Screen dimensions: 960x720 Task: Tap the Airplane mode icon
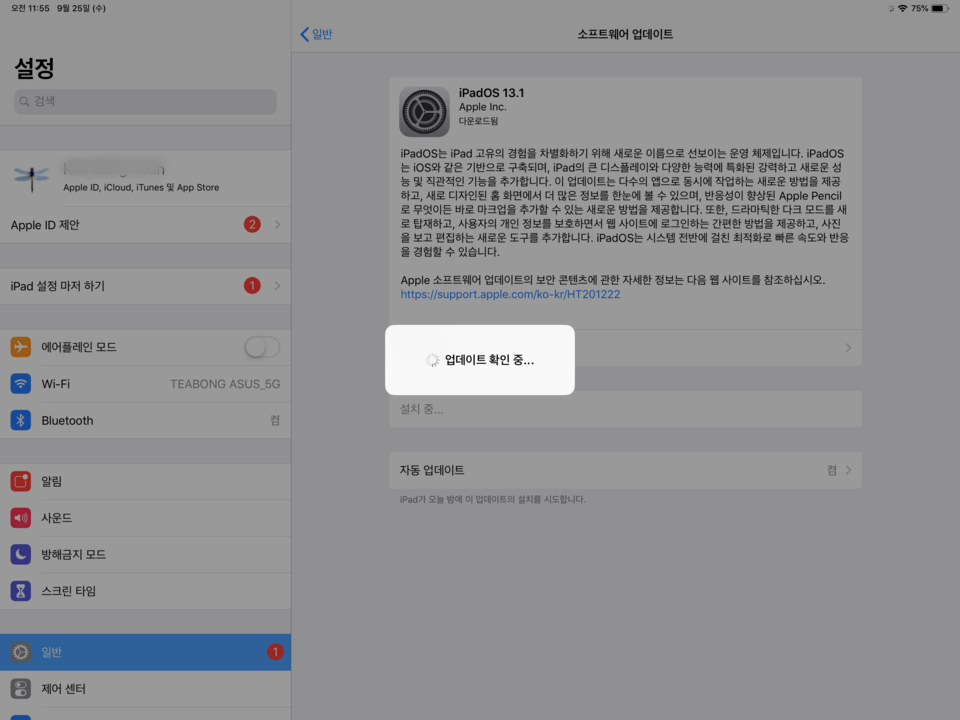click(20, 347)
